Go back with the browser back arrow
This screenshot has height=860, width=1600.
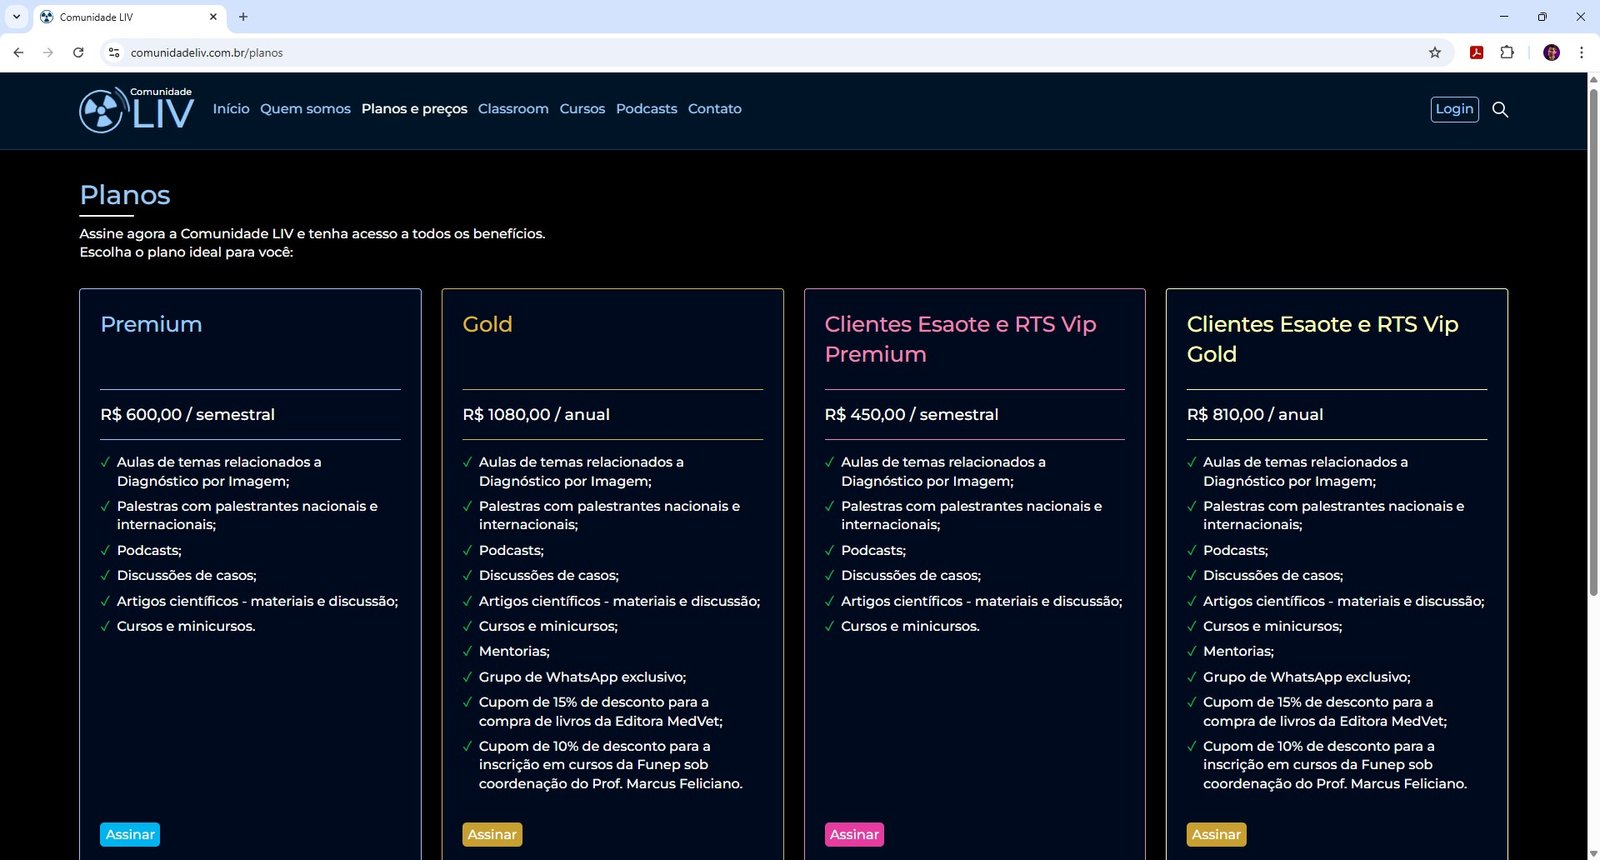click(18, 52)
